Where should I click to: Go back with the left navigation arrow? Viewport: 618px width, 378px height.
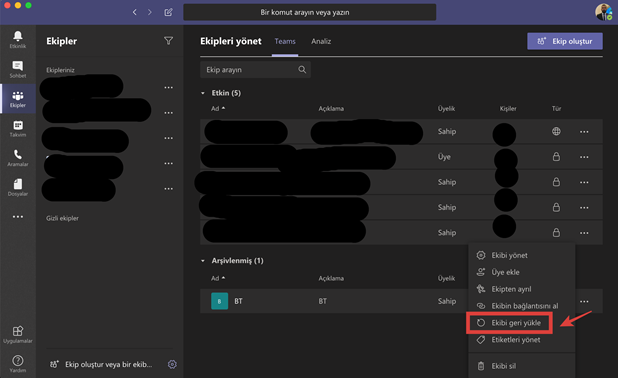coord(135,12)
